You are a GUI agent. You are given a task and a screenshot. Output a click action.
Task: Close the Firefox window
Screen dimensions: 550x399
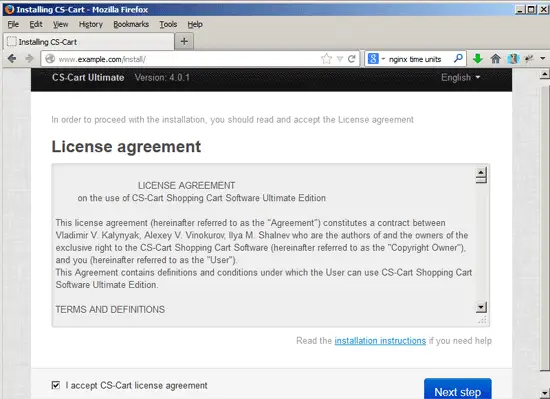click(x=544, y=9)
